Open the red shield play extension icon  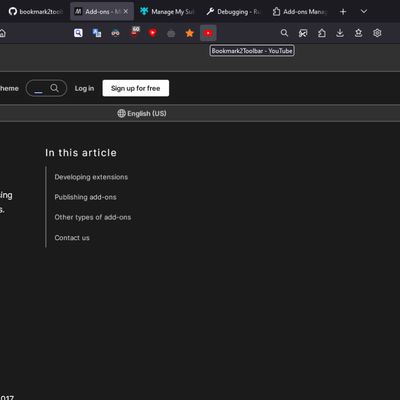[x=153, y=33]
